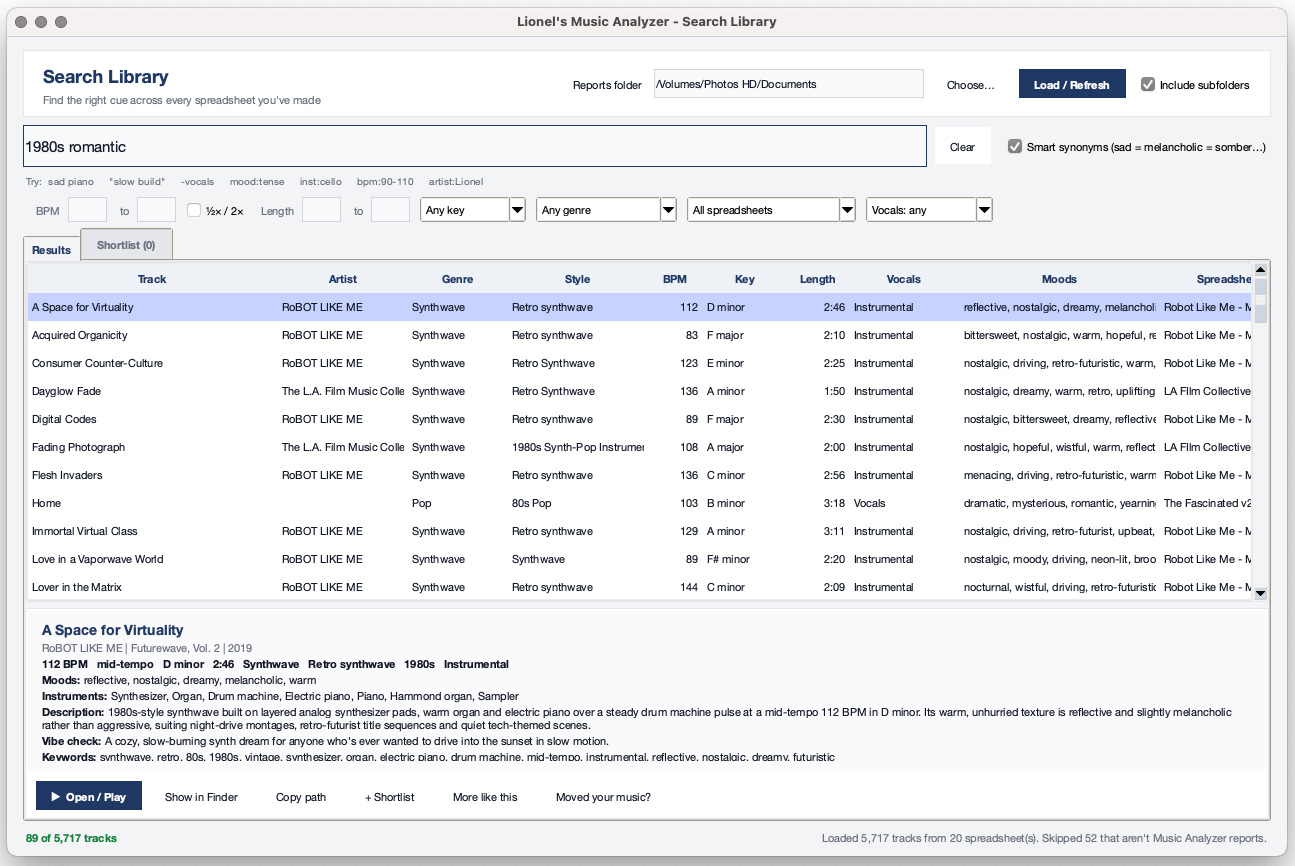Click the Moved your music? link

click(603, 797)
